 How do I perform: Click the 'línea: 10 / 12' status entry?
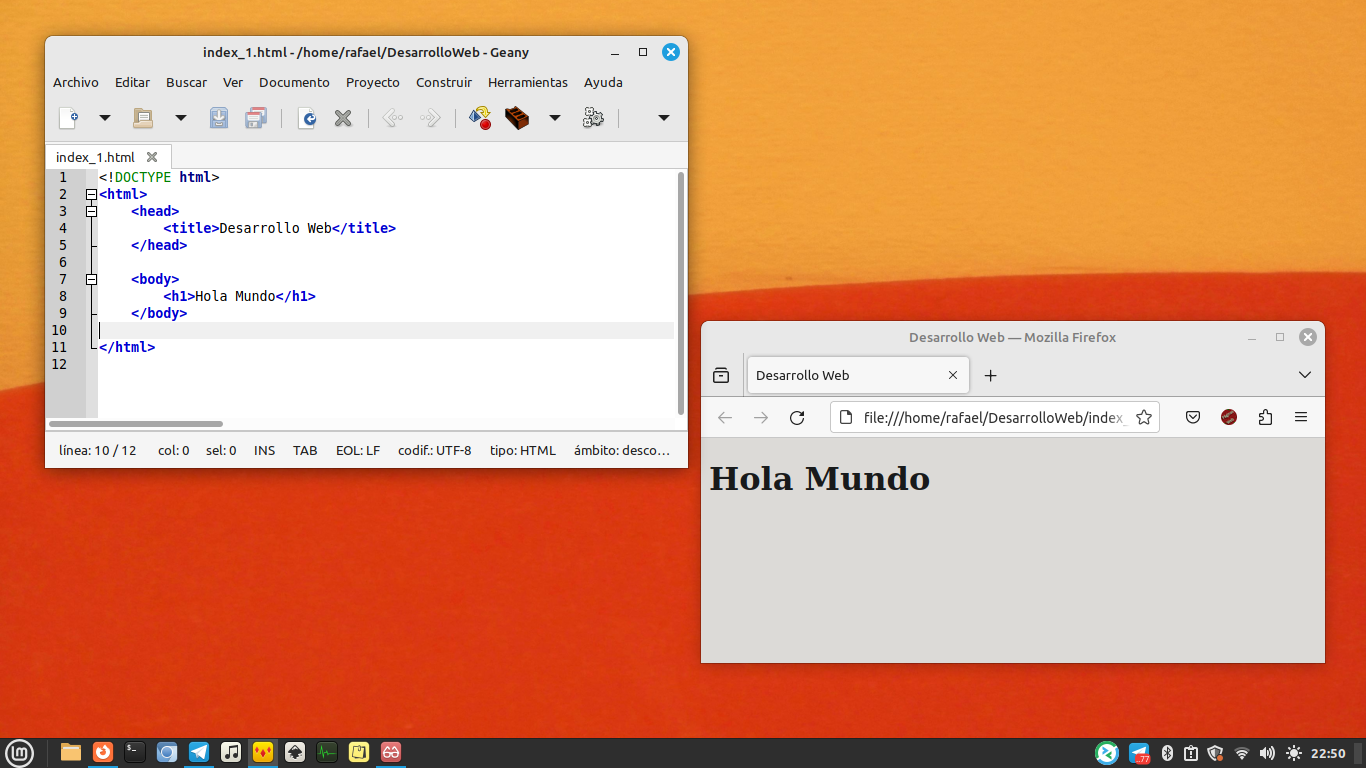point(98,451)
